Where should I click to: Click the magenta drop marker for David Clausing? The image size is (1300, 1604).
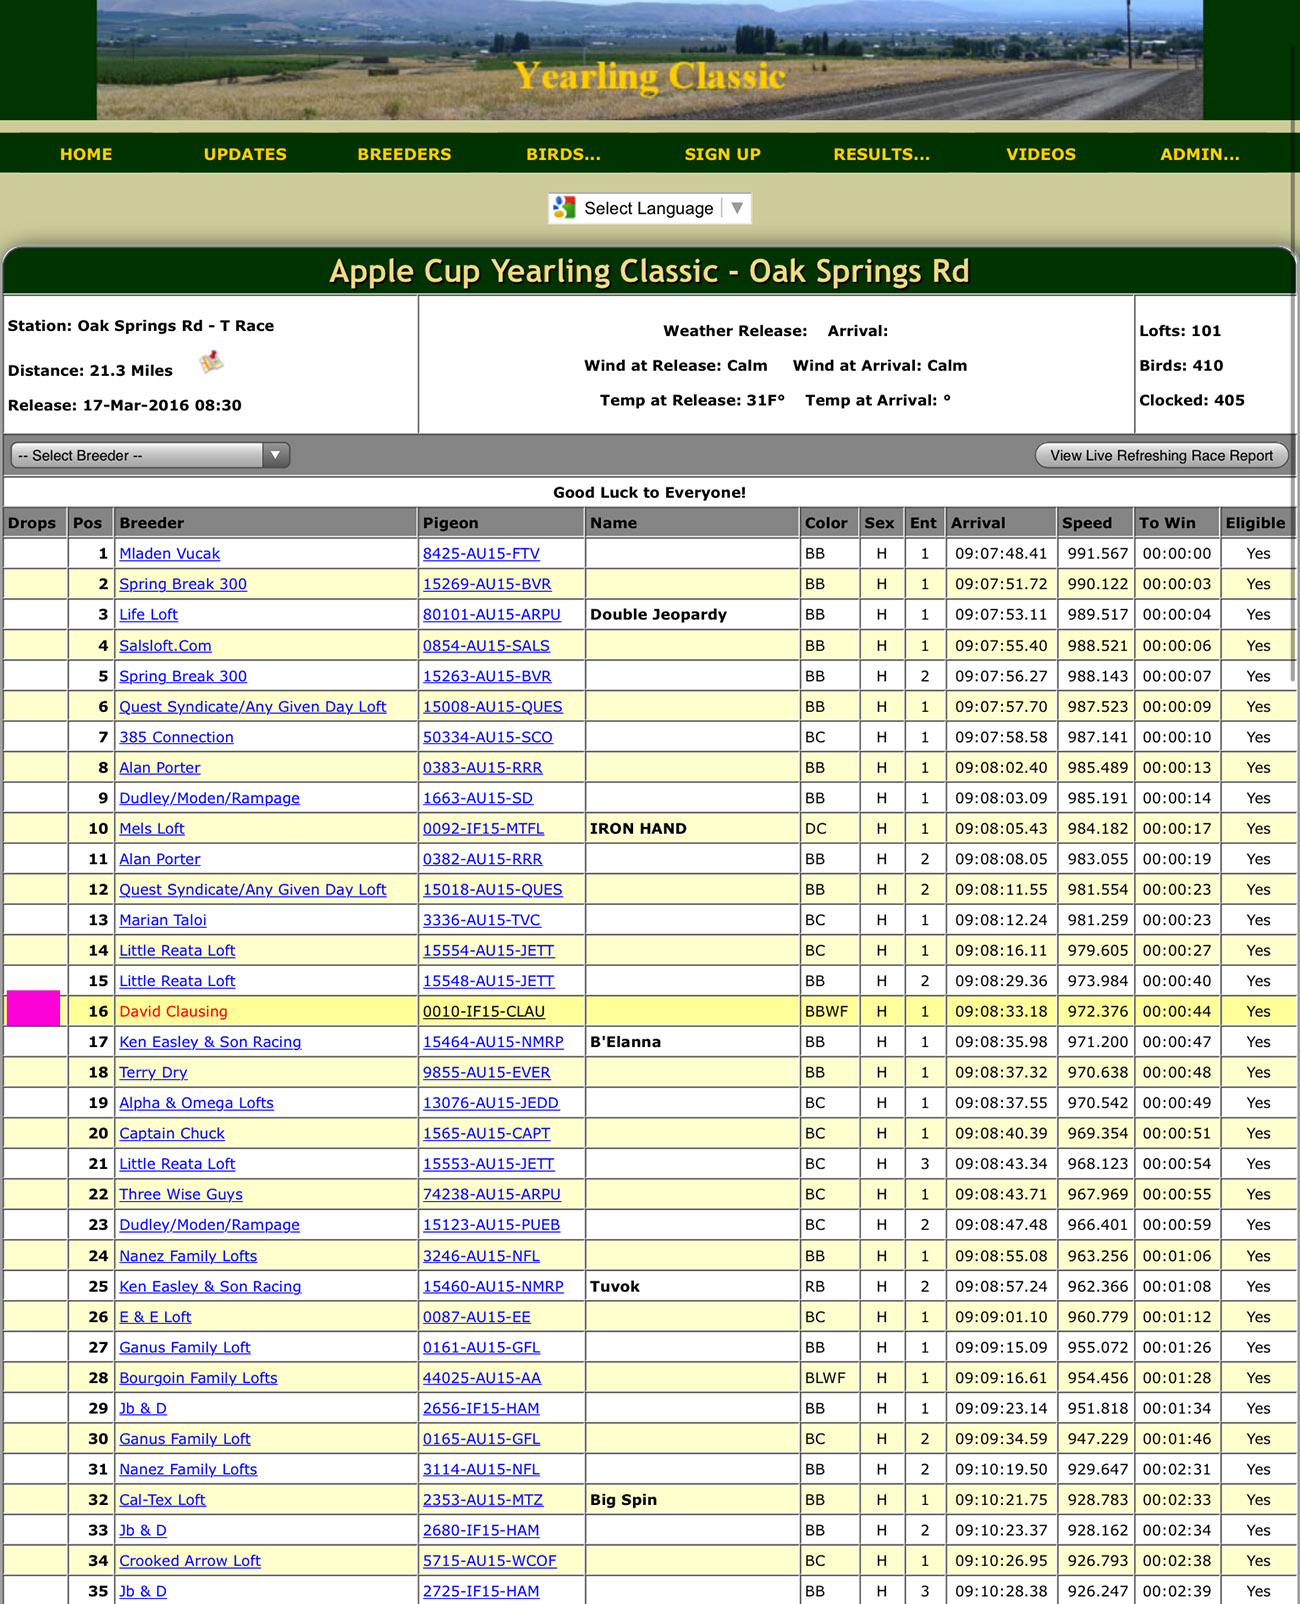point(33,1009)
